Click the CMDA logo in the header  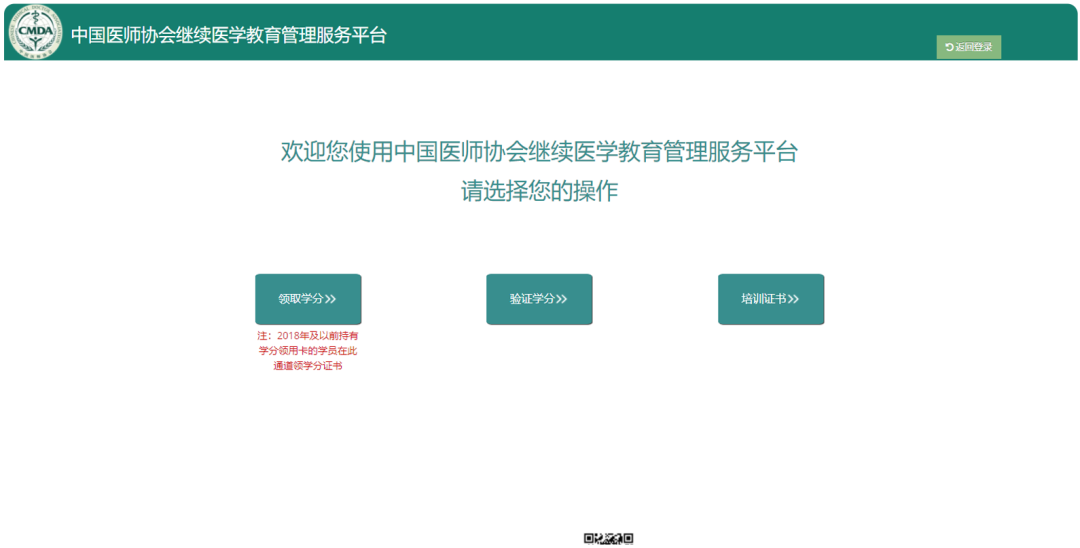(34, 32)
